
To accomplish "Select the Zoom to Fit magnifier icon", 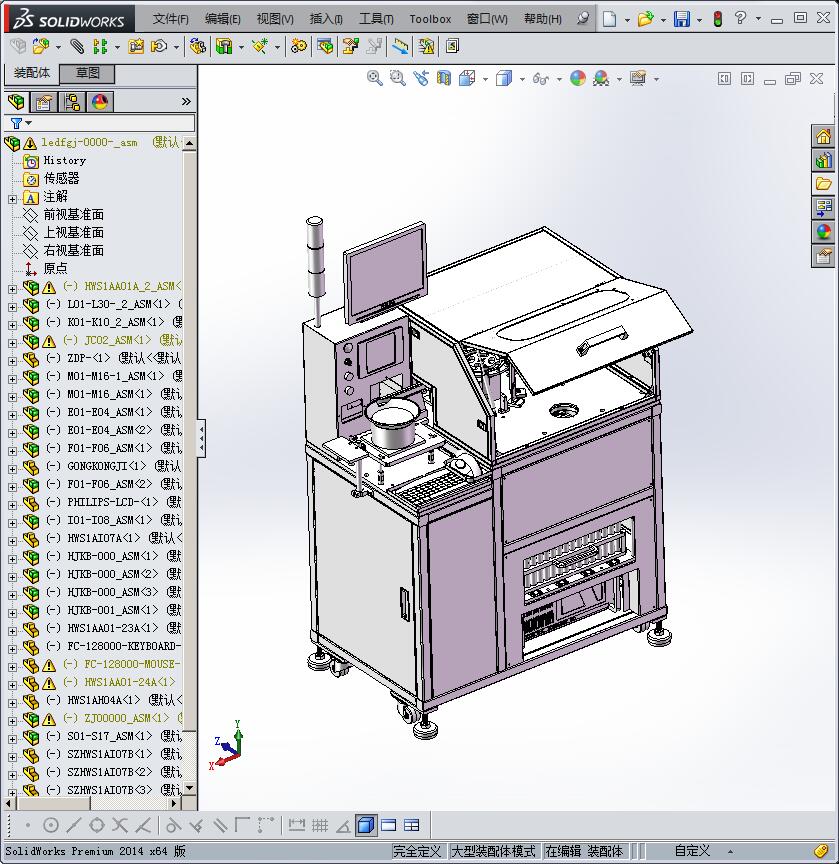I will [375, 78].
